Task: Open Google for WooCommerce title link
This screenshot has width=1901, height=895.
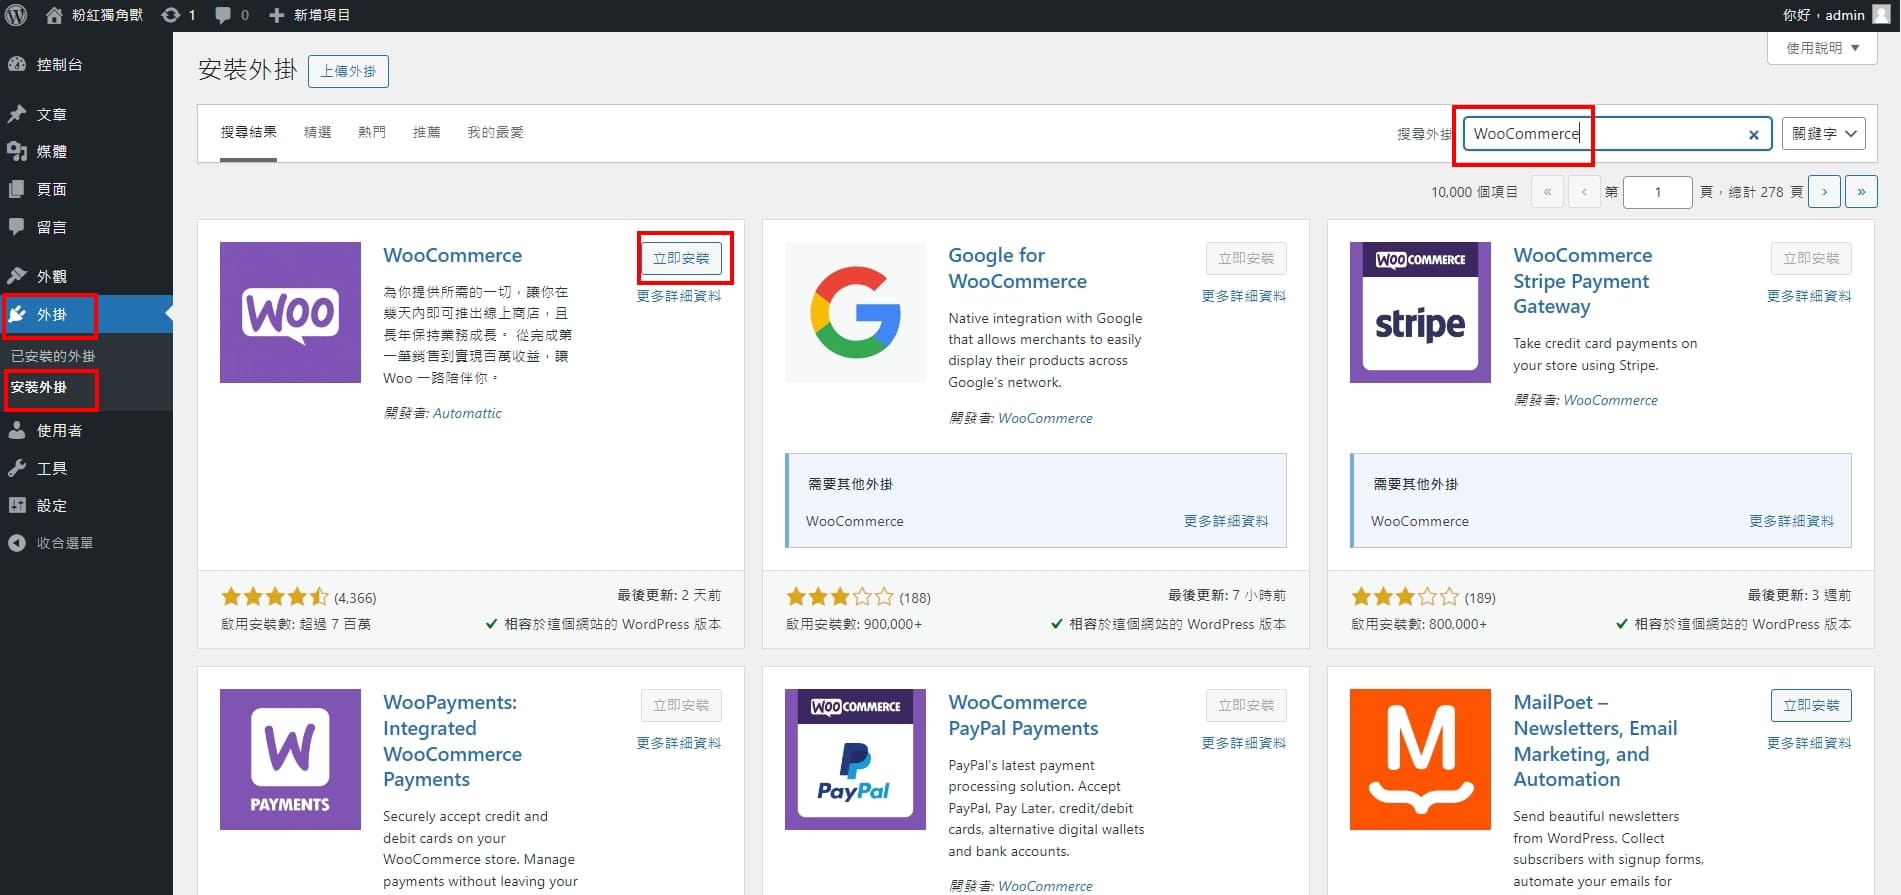Action: (x=1017, y=268)
